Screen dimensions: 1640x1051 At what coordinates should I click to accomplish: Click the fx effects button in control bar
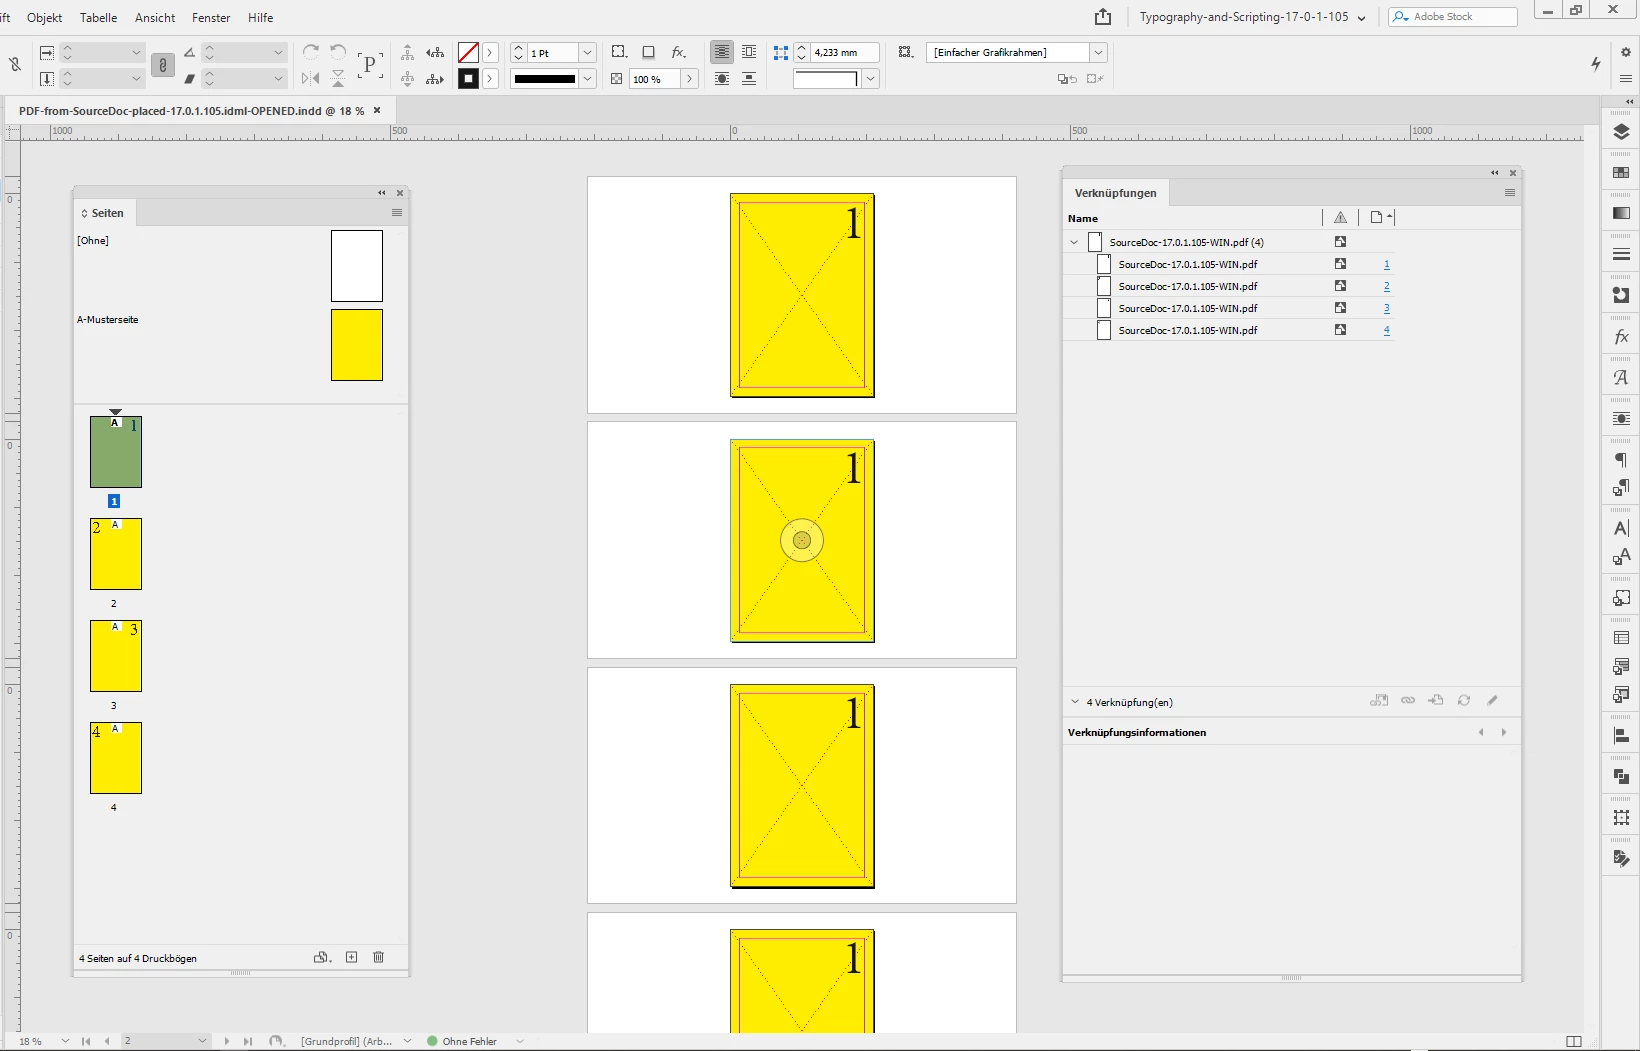pos(679,52)
